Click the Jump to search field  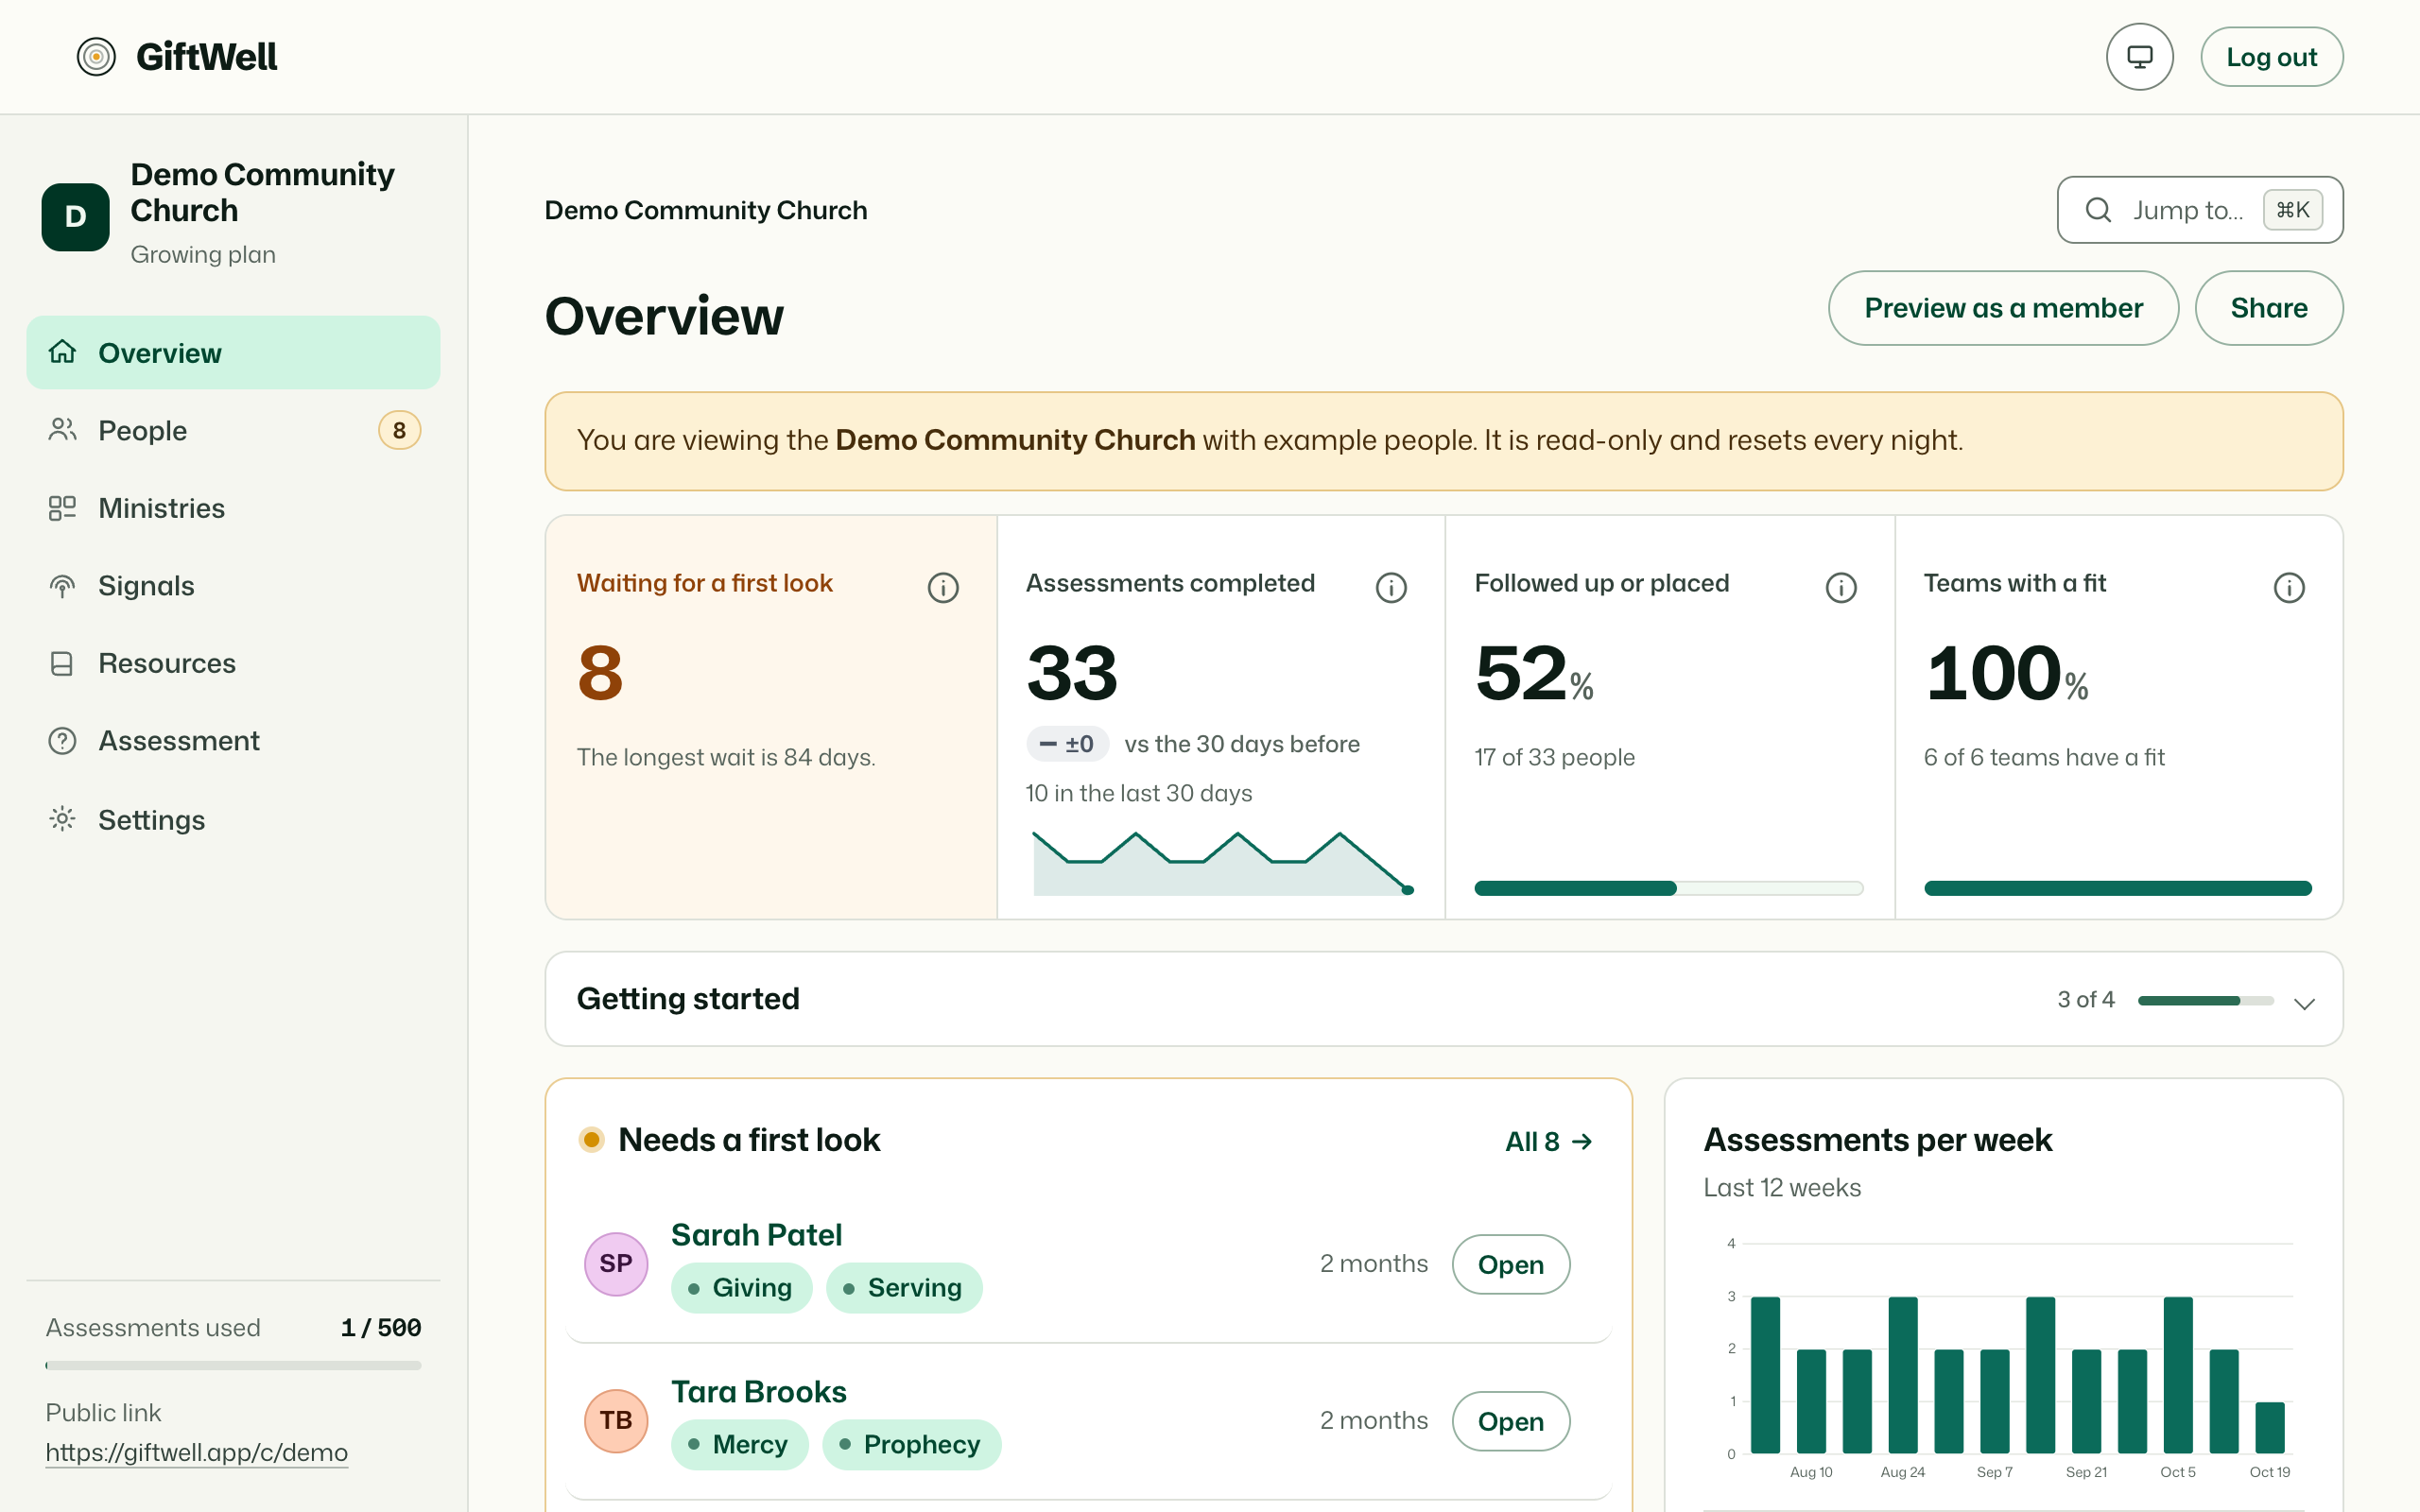click(2200, 210)
